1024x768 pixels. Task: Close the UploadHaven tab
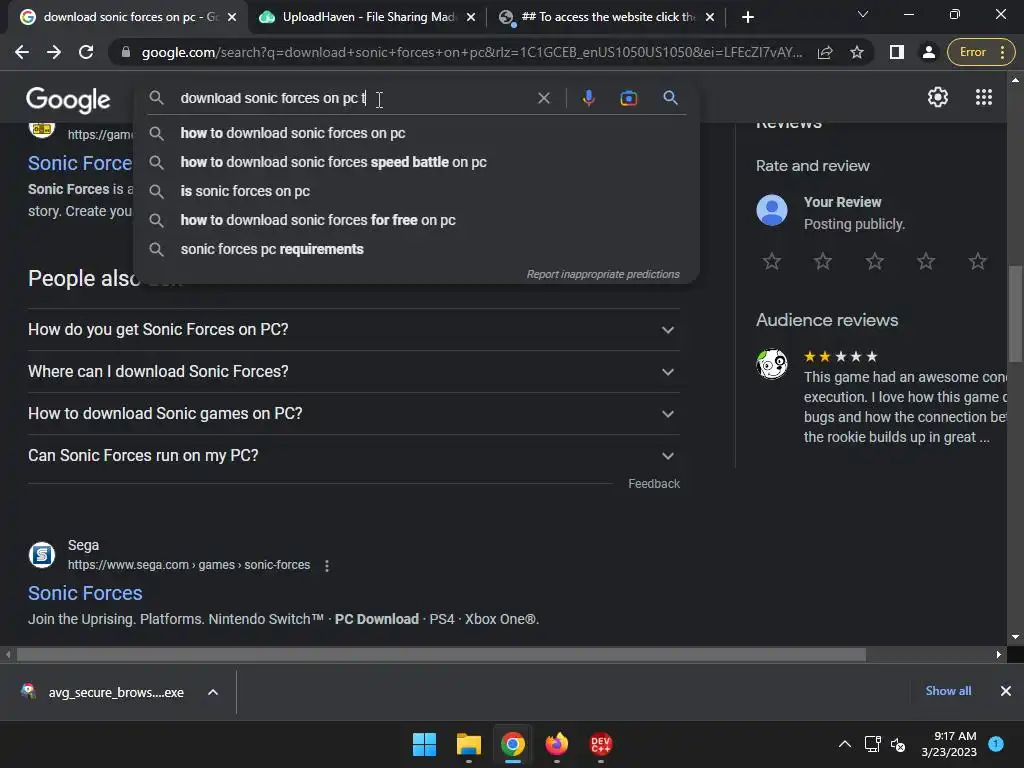point(471,17)
